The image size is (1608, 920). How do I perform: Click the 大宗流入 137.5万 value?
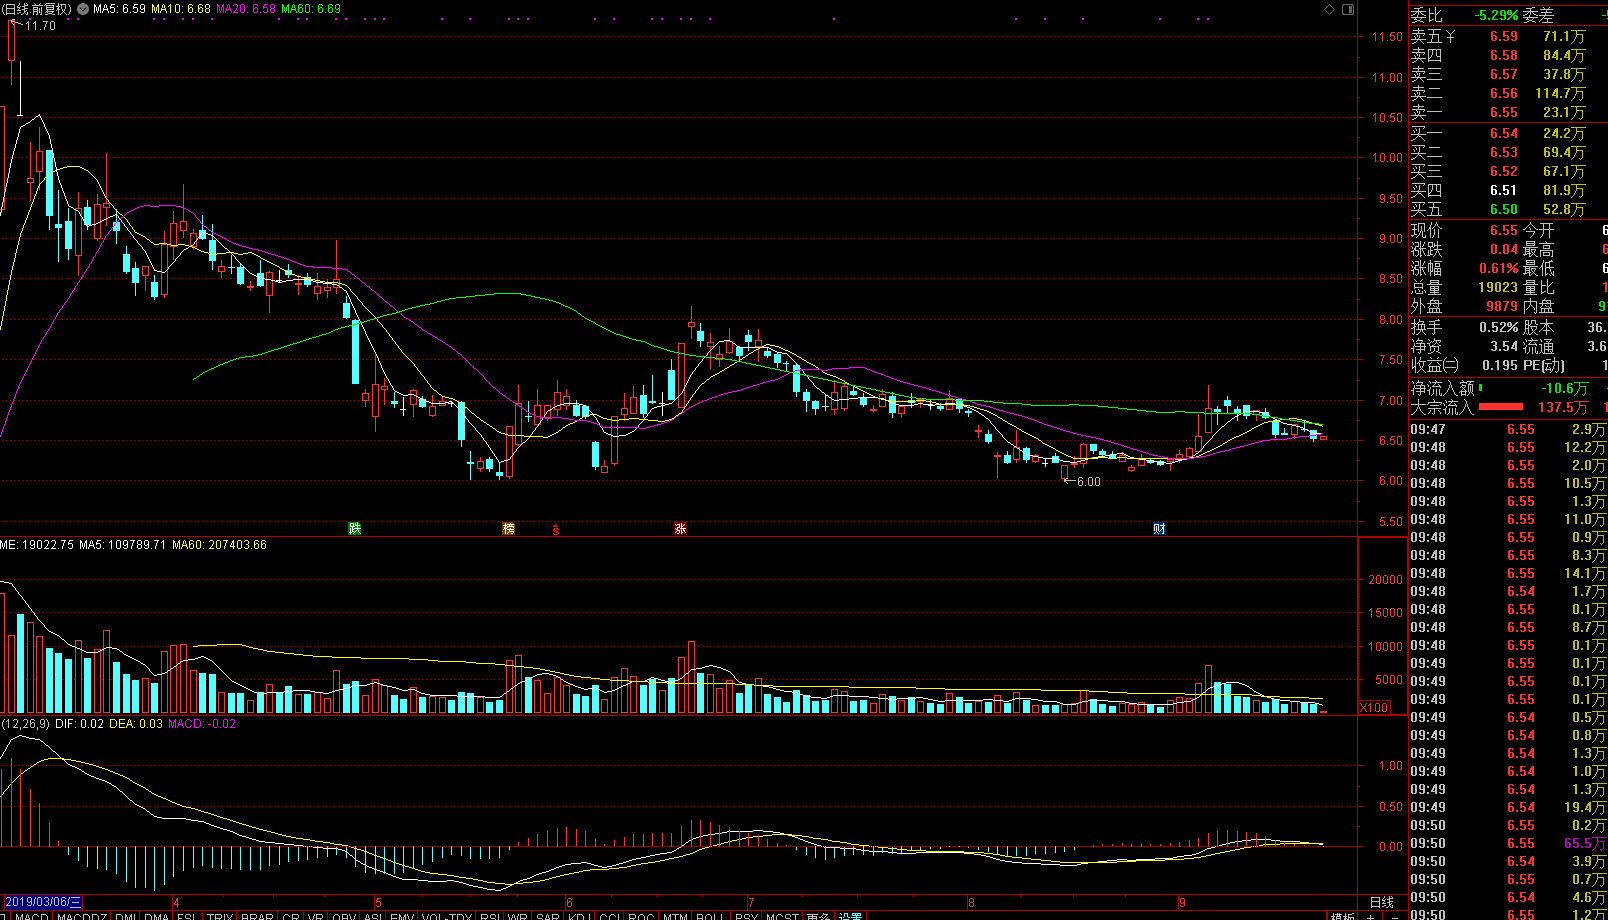(x=1563, y=407)
